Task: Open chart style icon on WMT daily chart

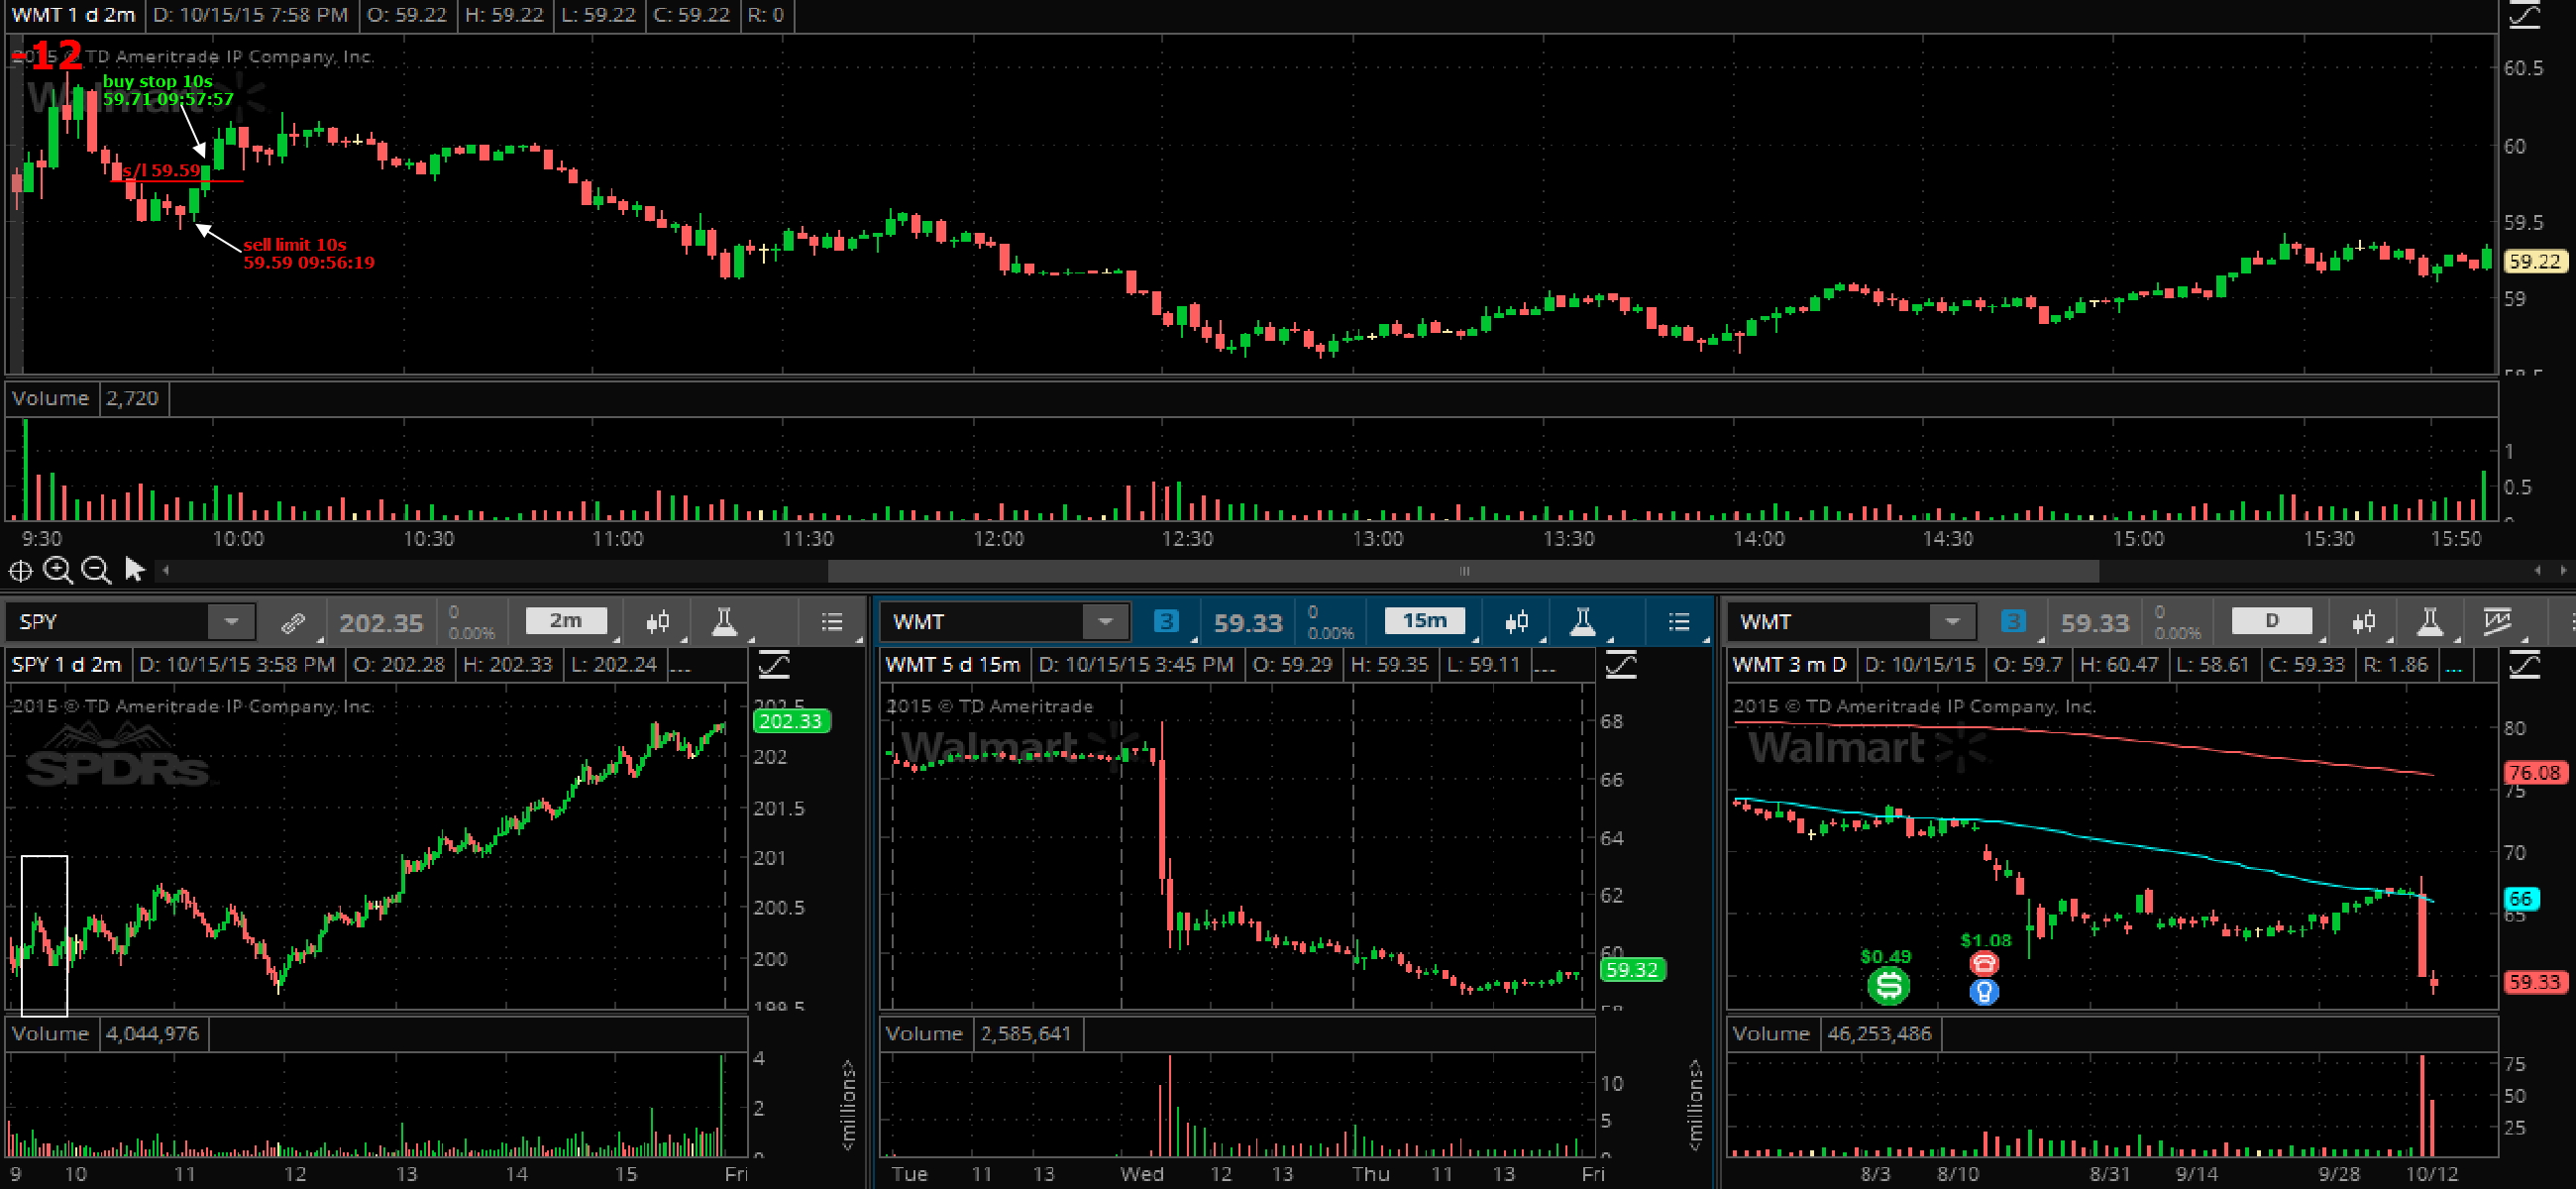Action: (2363, 622)
